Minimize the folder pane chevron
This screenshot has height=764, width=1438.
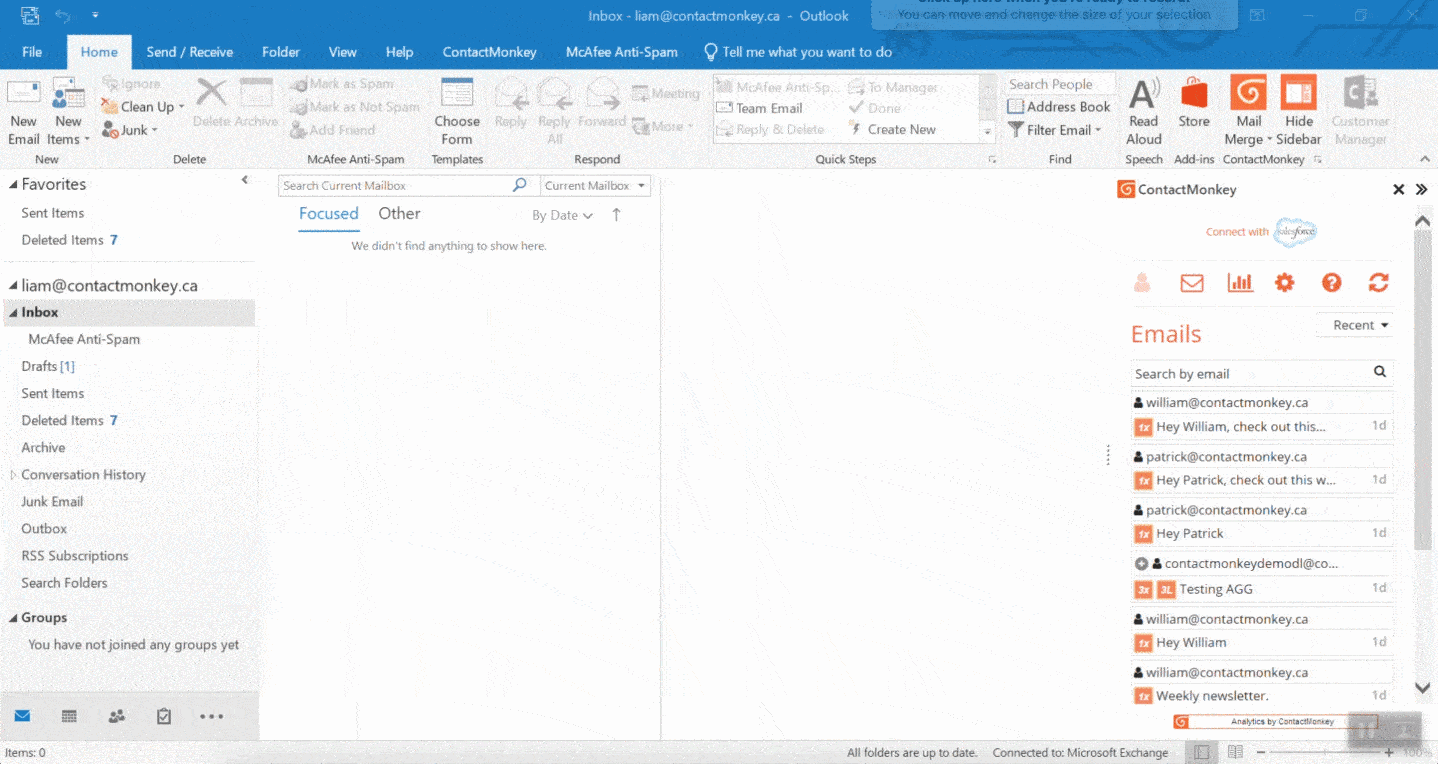pyautogui.click(x=245, y=180)
